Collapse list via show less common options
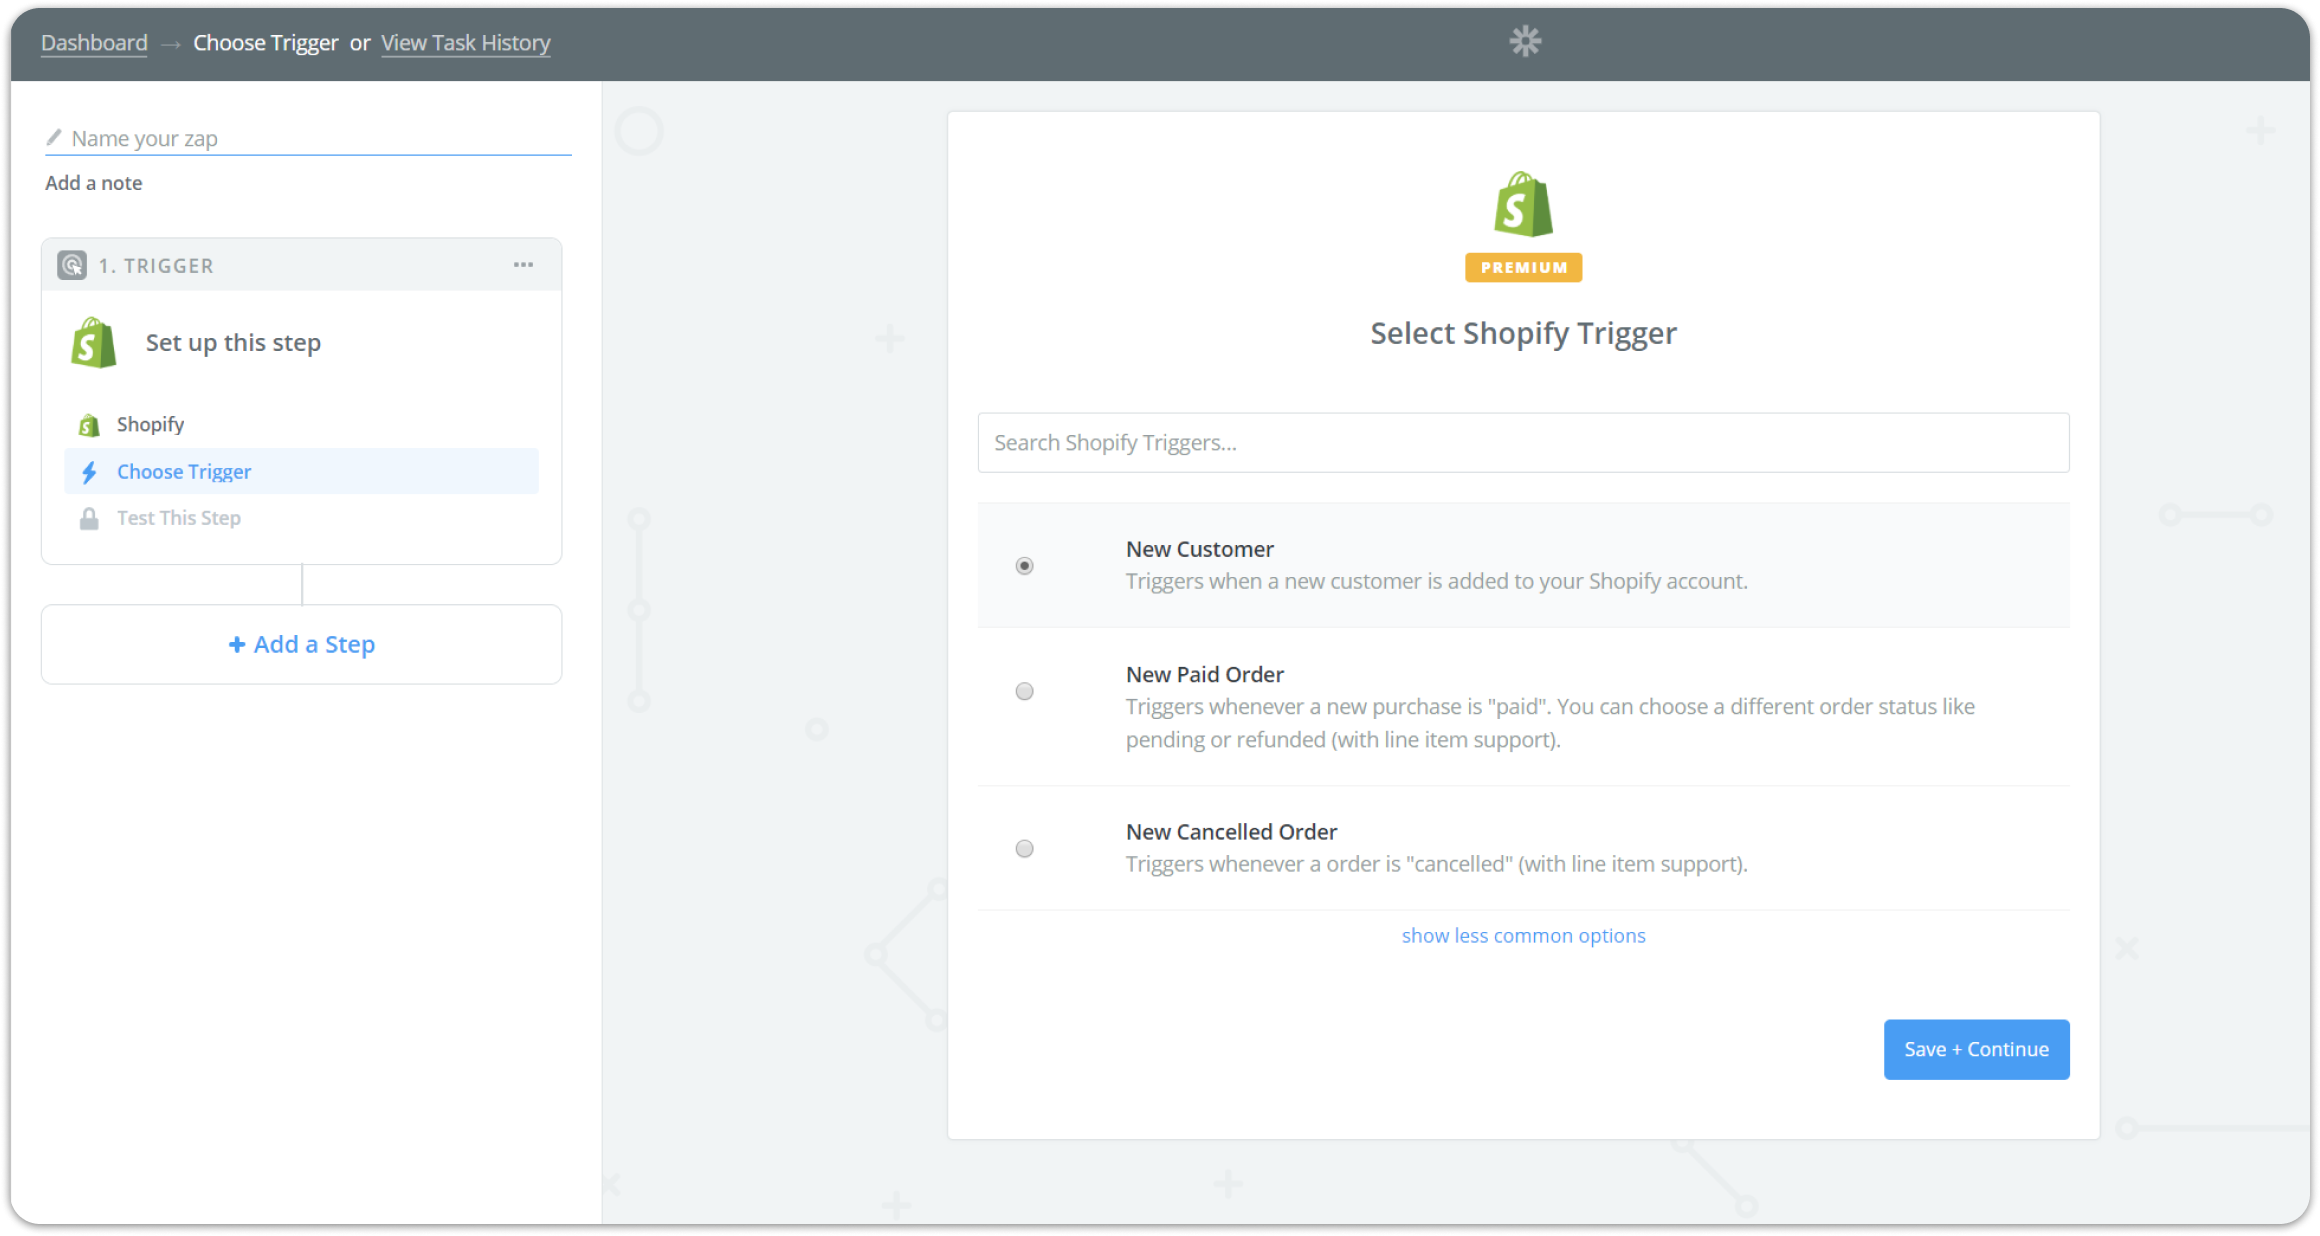The width and height of the screenshot is (2320, 1236). (1523, 936)
